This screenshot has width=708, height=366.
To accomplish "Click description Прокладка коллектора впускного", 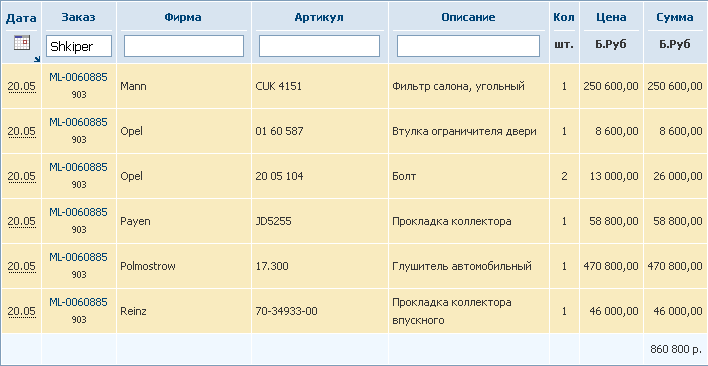I will pos(452,311).
